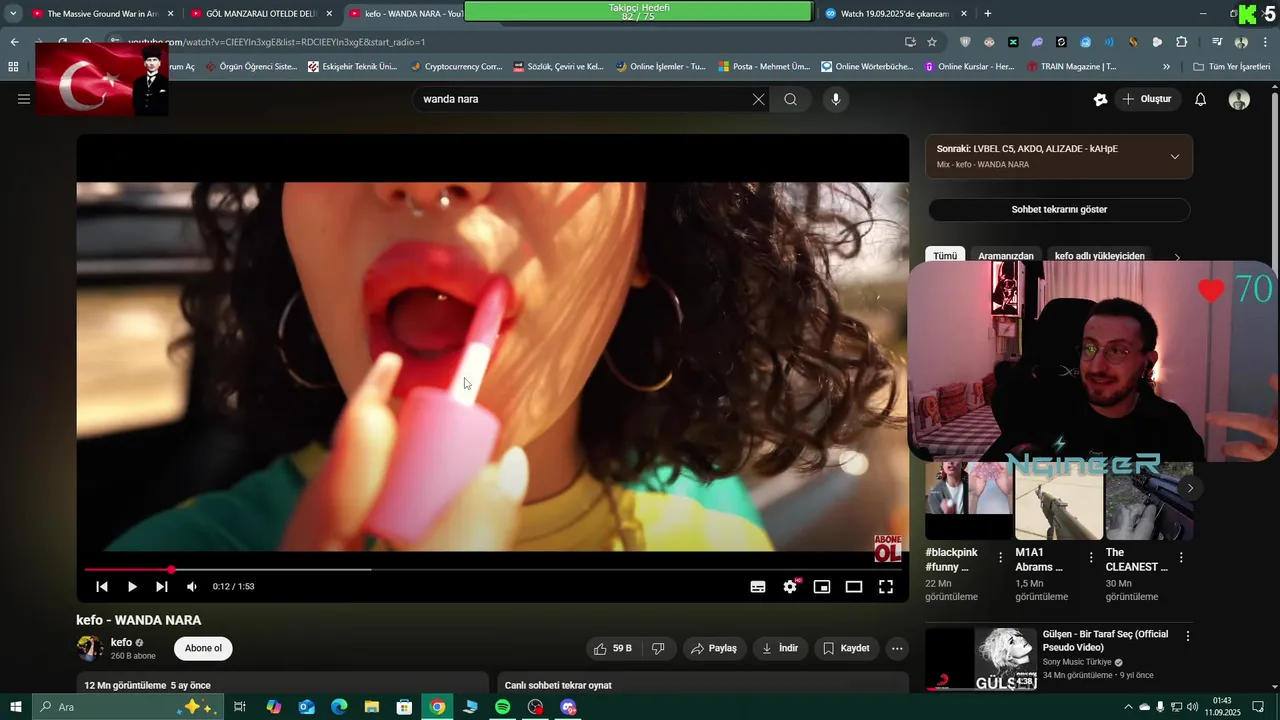Toggle theater mode view
The height and width of the screenshot is (720, 1280).
click(x=854, y=587)
